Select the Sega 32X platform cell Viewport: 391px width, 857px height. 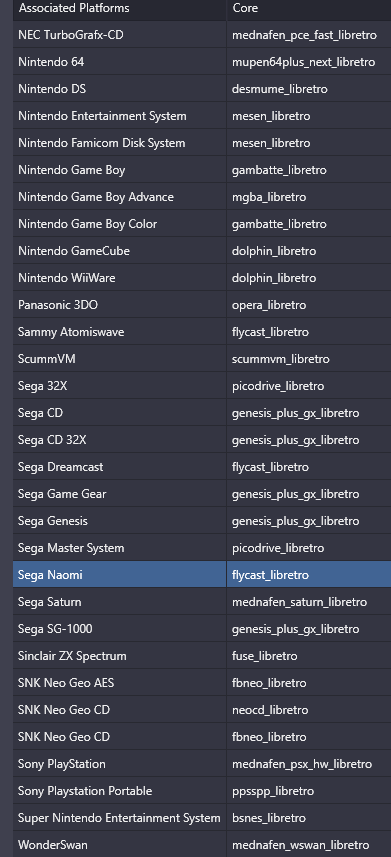[x=120, y=386]
